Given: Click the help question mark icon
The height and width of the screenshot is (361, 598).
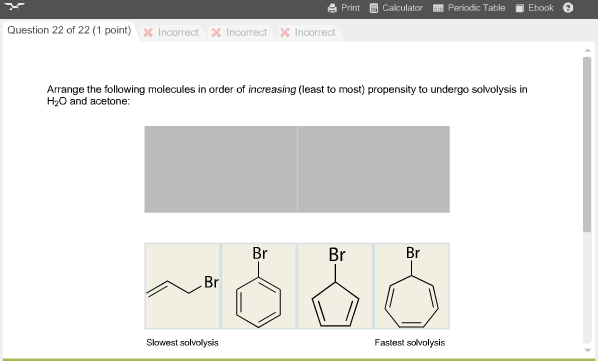Looking at the screenshot, I should click(568, 8).
